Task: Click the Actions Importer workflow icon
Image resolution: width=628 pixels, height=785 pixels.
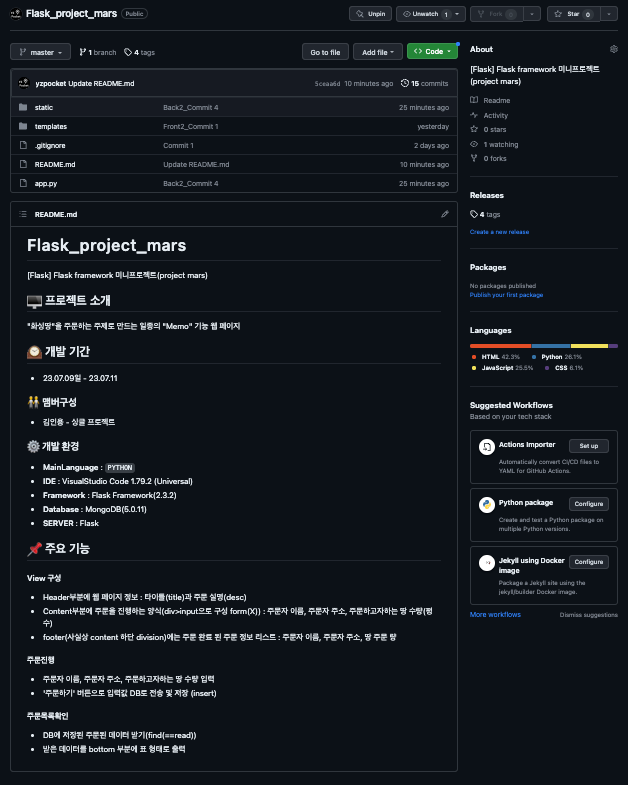Action: tap(486, 447)
